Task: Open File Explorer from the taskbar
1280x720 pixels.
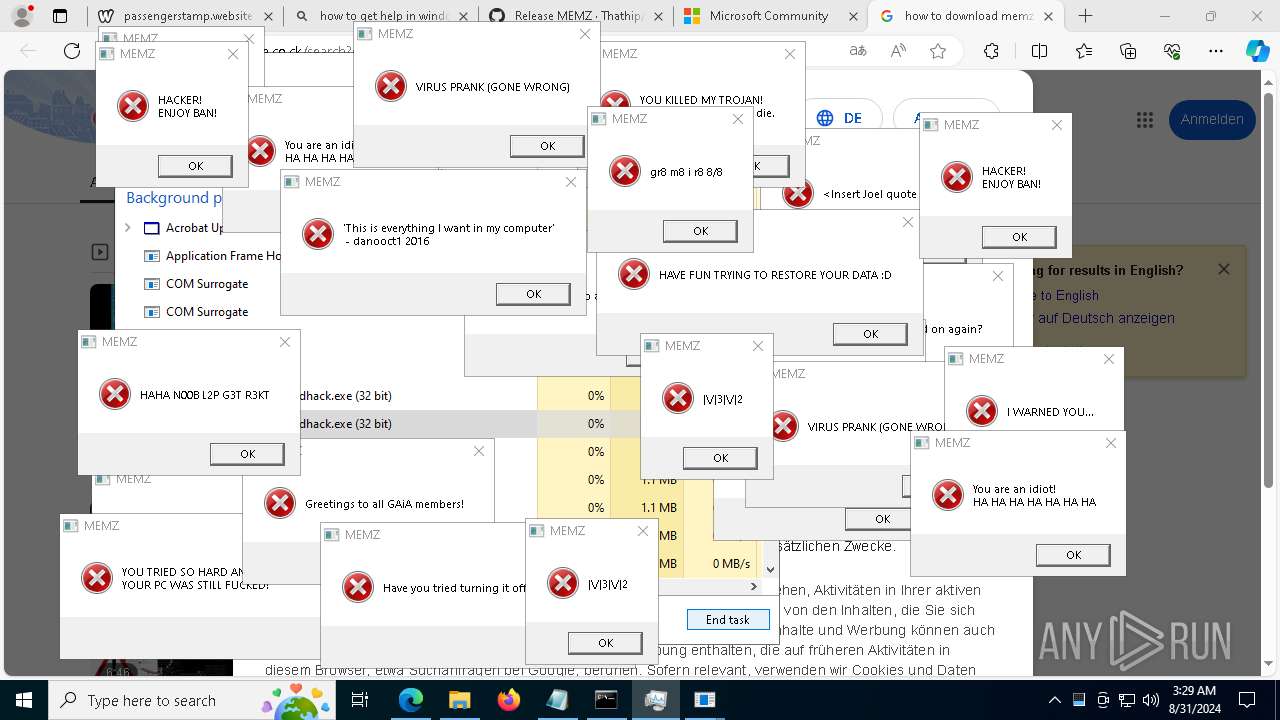Action: tap(459, 700)
